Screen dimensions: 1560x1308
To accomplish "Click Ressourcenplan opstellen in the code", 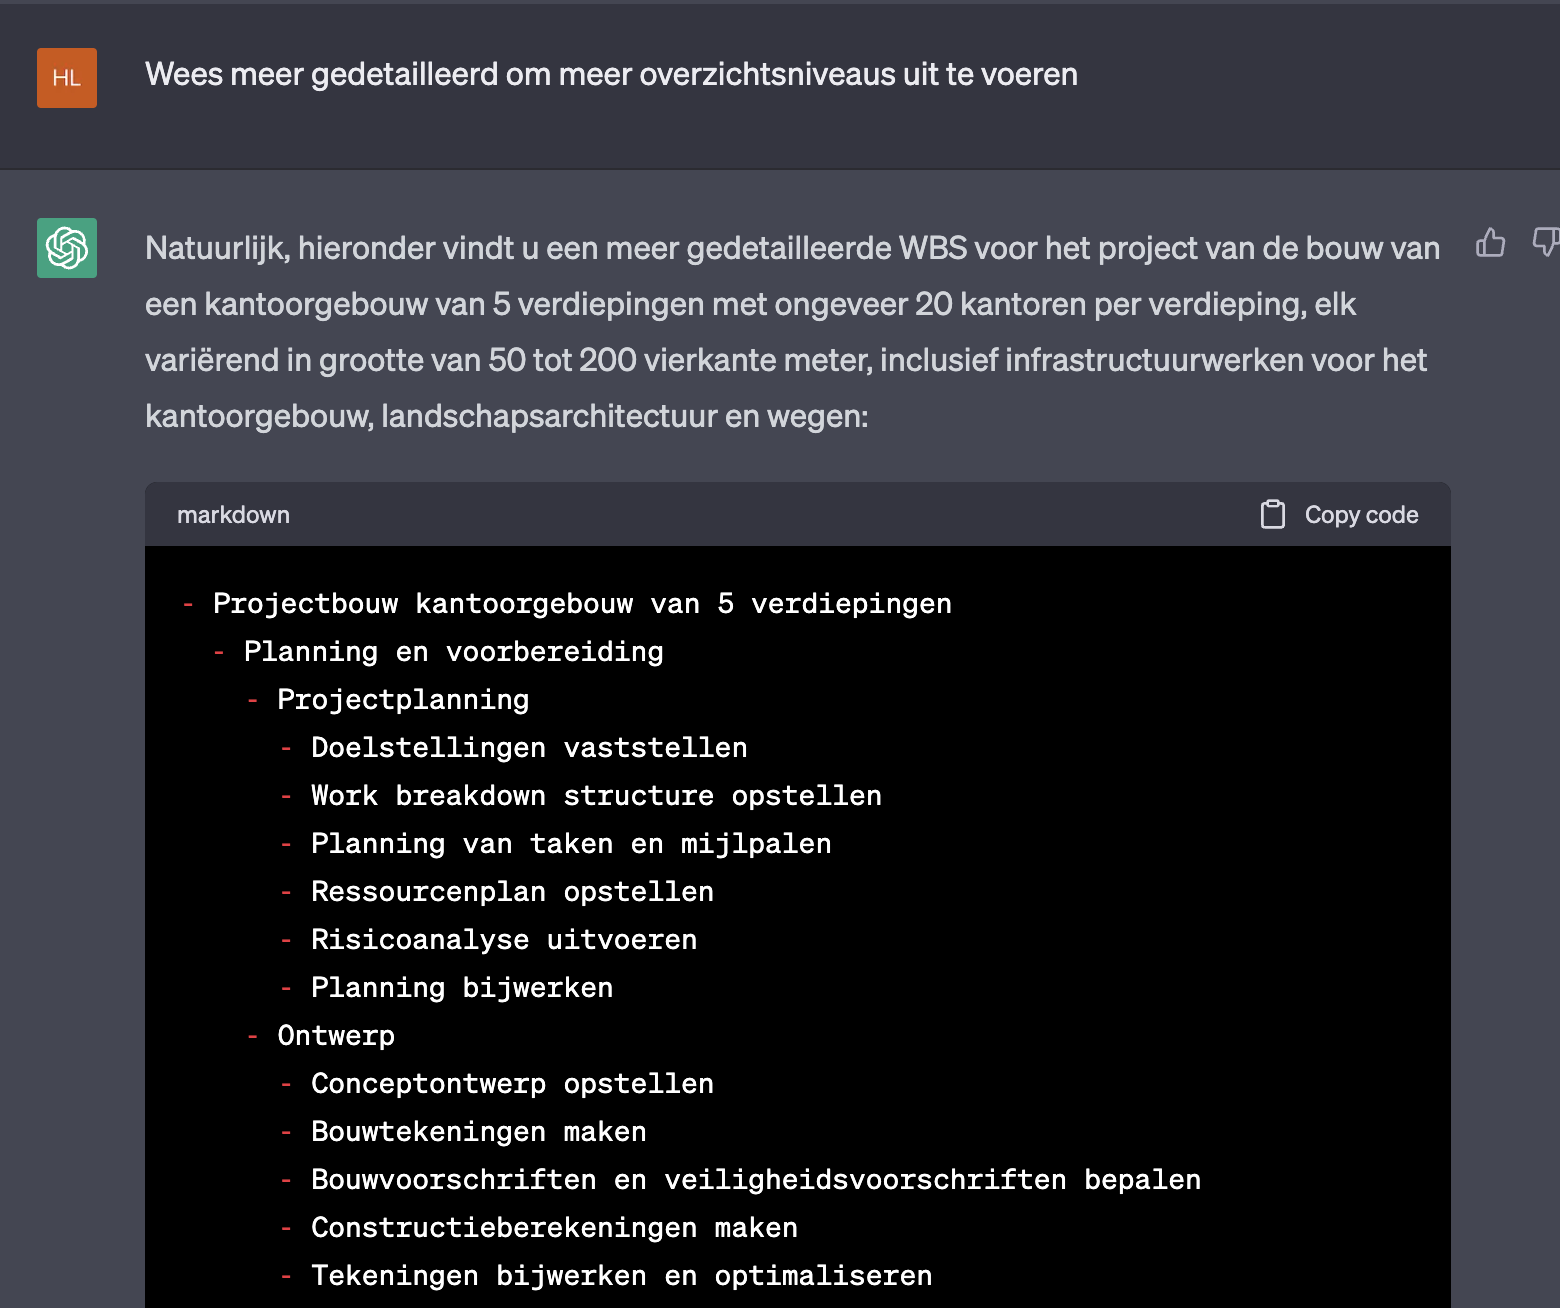I will tap(512, 891).
